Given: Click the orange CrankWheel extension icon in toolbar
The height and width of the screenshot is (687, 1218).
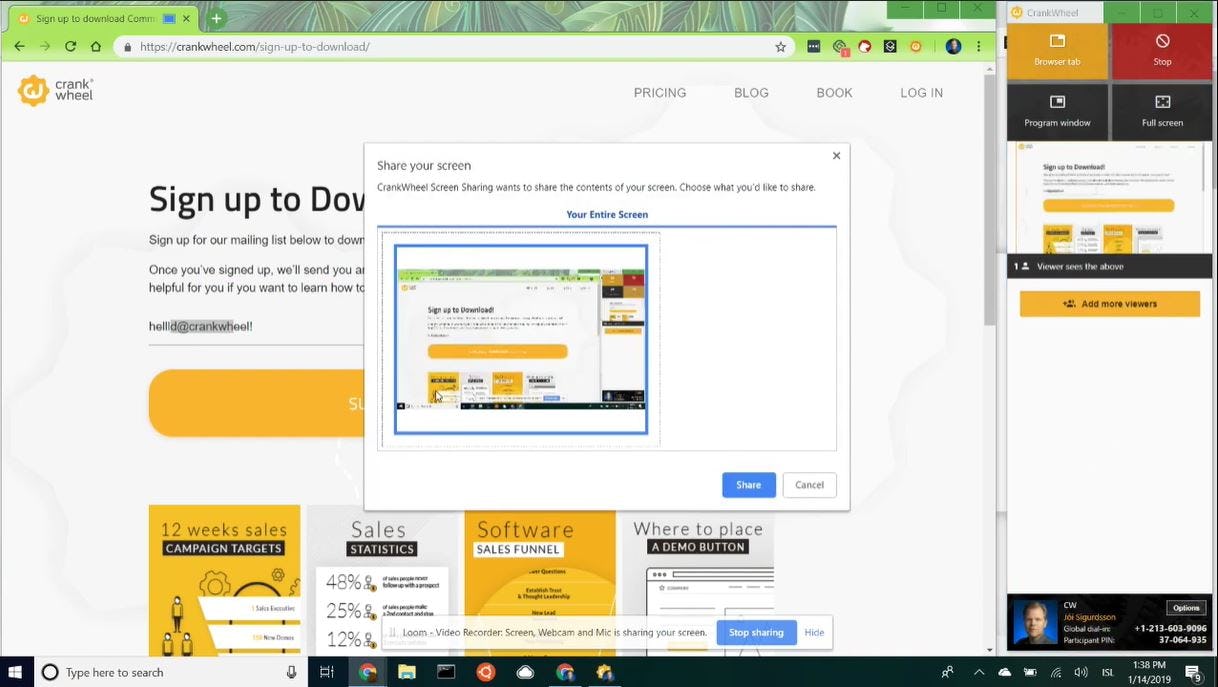Looking at the screenshot, I should (915, 46).
